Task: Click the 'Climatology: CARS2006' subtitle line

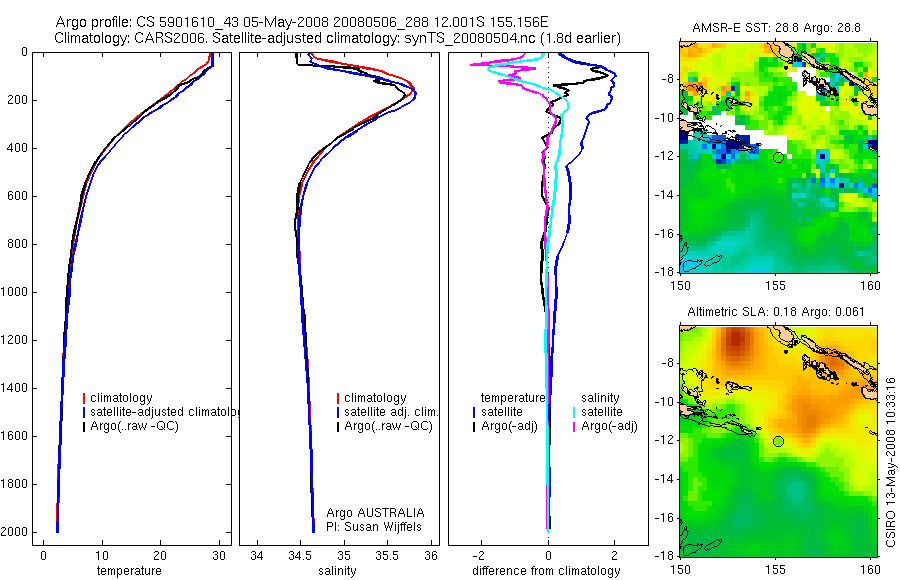Action: click(338, 38)
